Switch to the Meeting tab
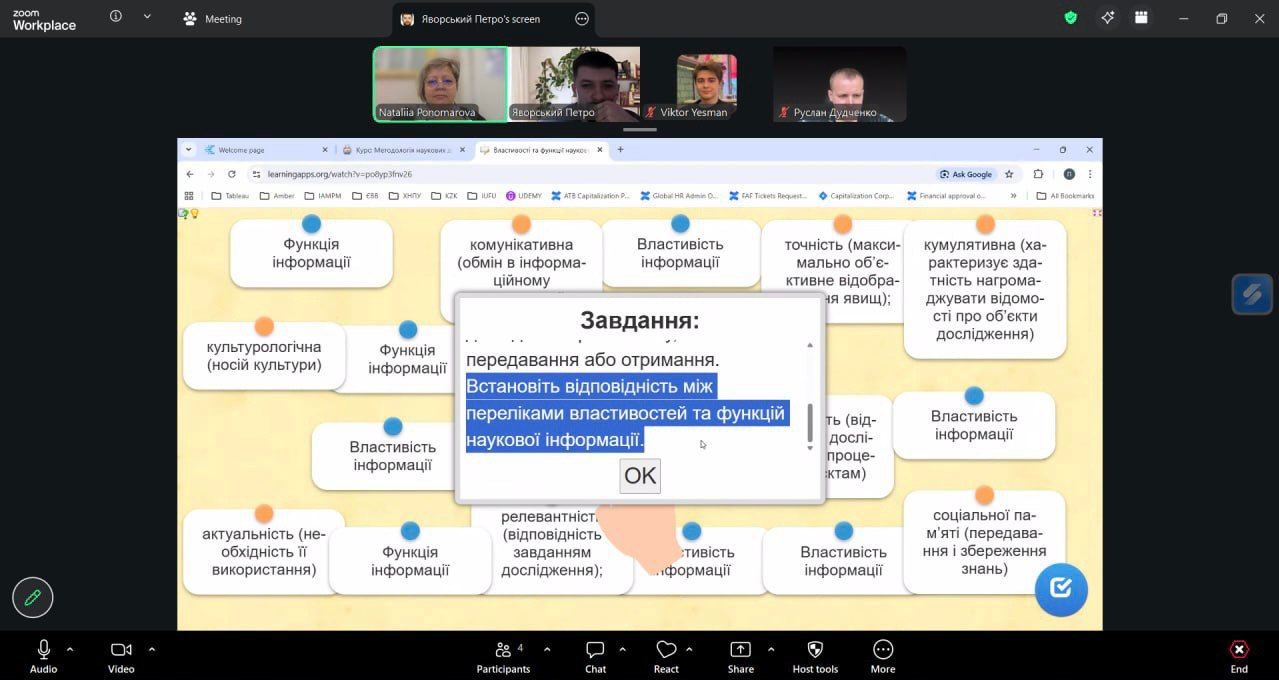Image resolution: width=1279 pixels, height=680 pixels. 213,19
